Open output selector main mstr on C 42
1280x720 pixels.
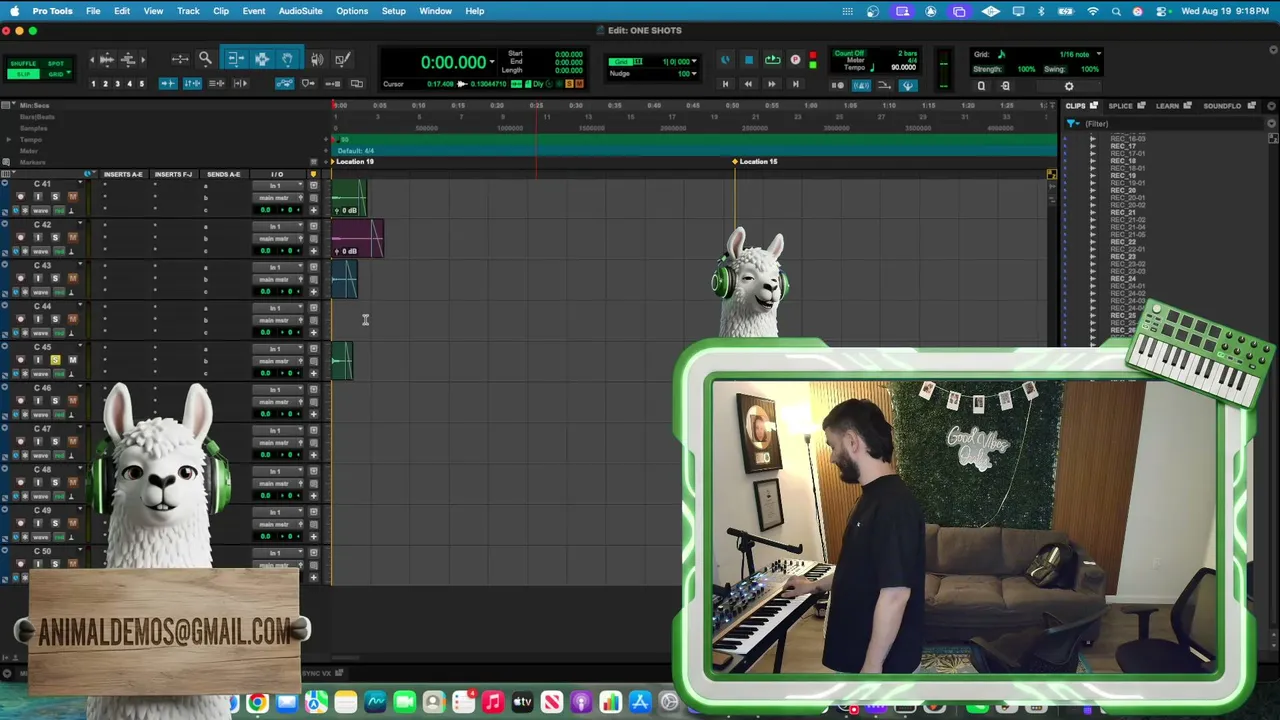point(277,239)
